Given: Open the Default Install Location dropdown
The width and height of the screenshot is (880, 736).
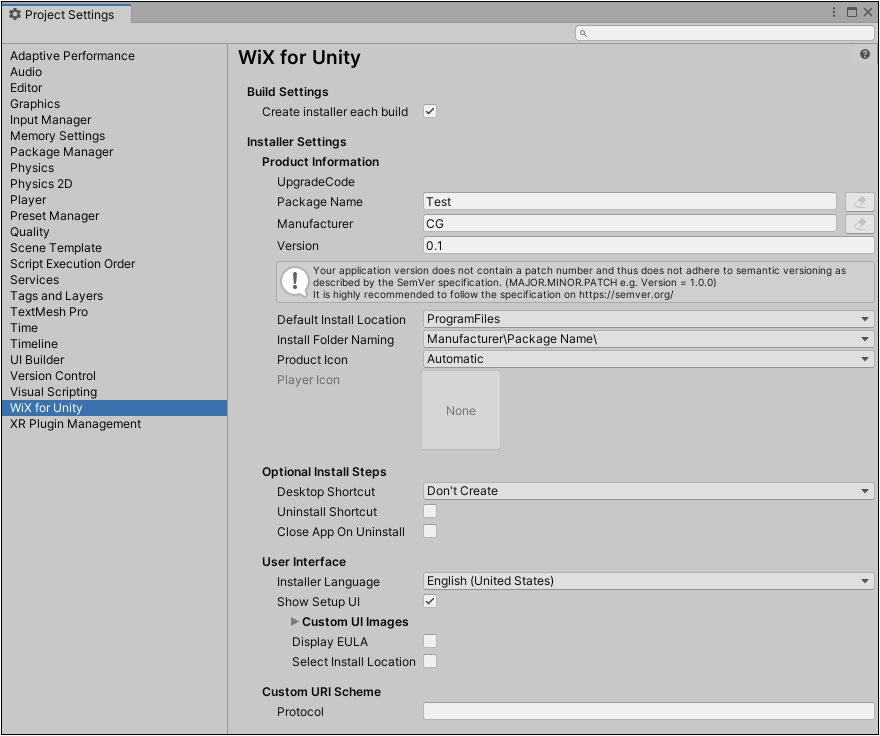Looking at the screenshot, I should point(648,319).
